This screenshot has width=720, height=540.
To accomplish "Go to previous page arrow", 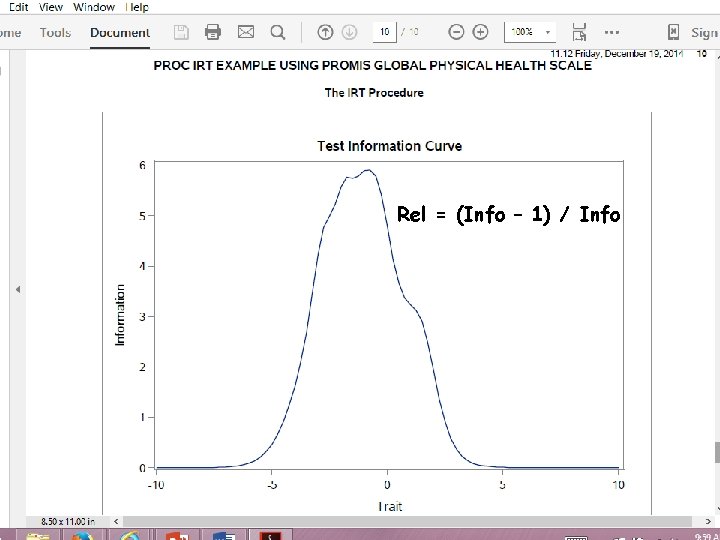I will pos(325,32).
